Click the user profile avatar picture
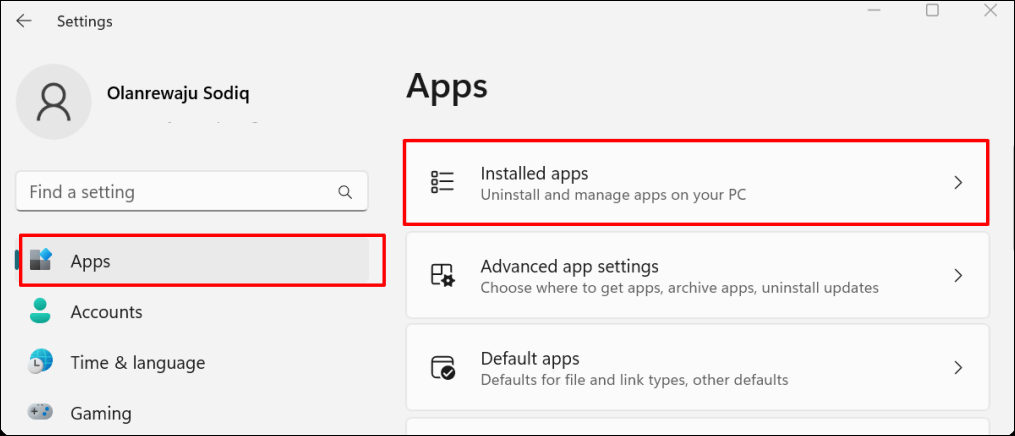The width and height of the screenshot is (1015, 436). click(x=53, y=103)
